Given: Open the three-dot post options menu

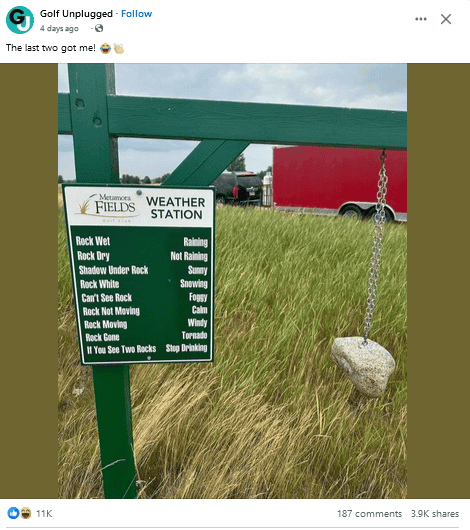Looking at the screenshot, I should (421, 19).
